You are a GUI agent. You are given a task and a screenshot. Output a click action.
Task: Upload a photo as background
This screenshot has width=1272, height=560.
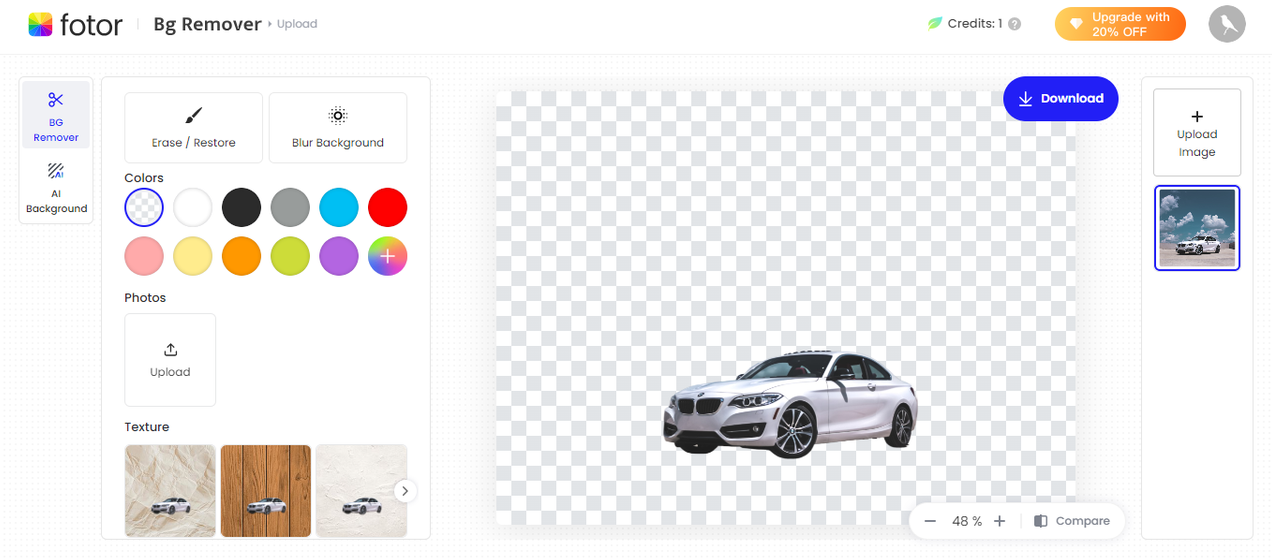point(170,360)
